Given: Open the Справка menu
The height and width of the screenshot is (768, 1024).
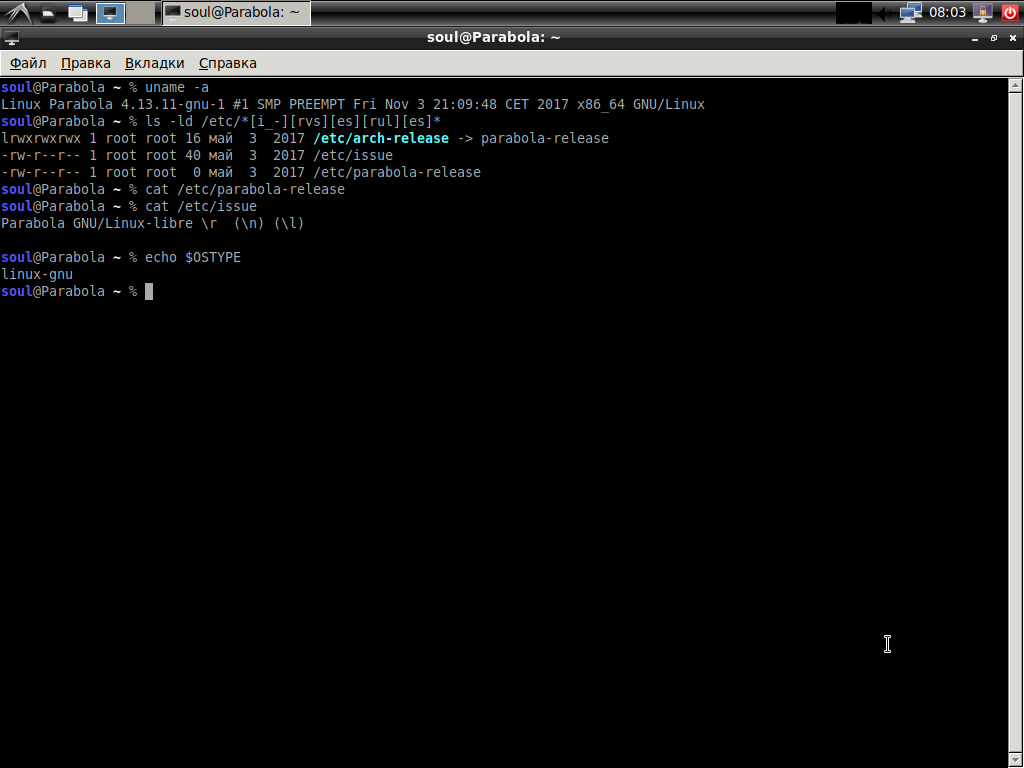Looking at the screenshot, I should coord(228,63).
